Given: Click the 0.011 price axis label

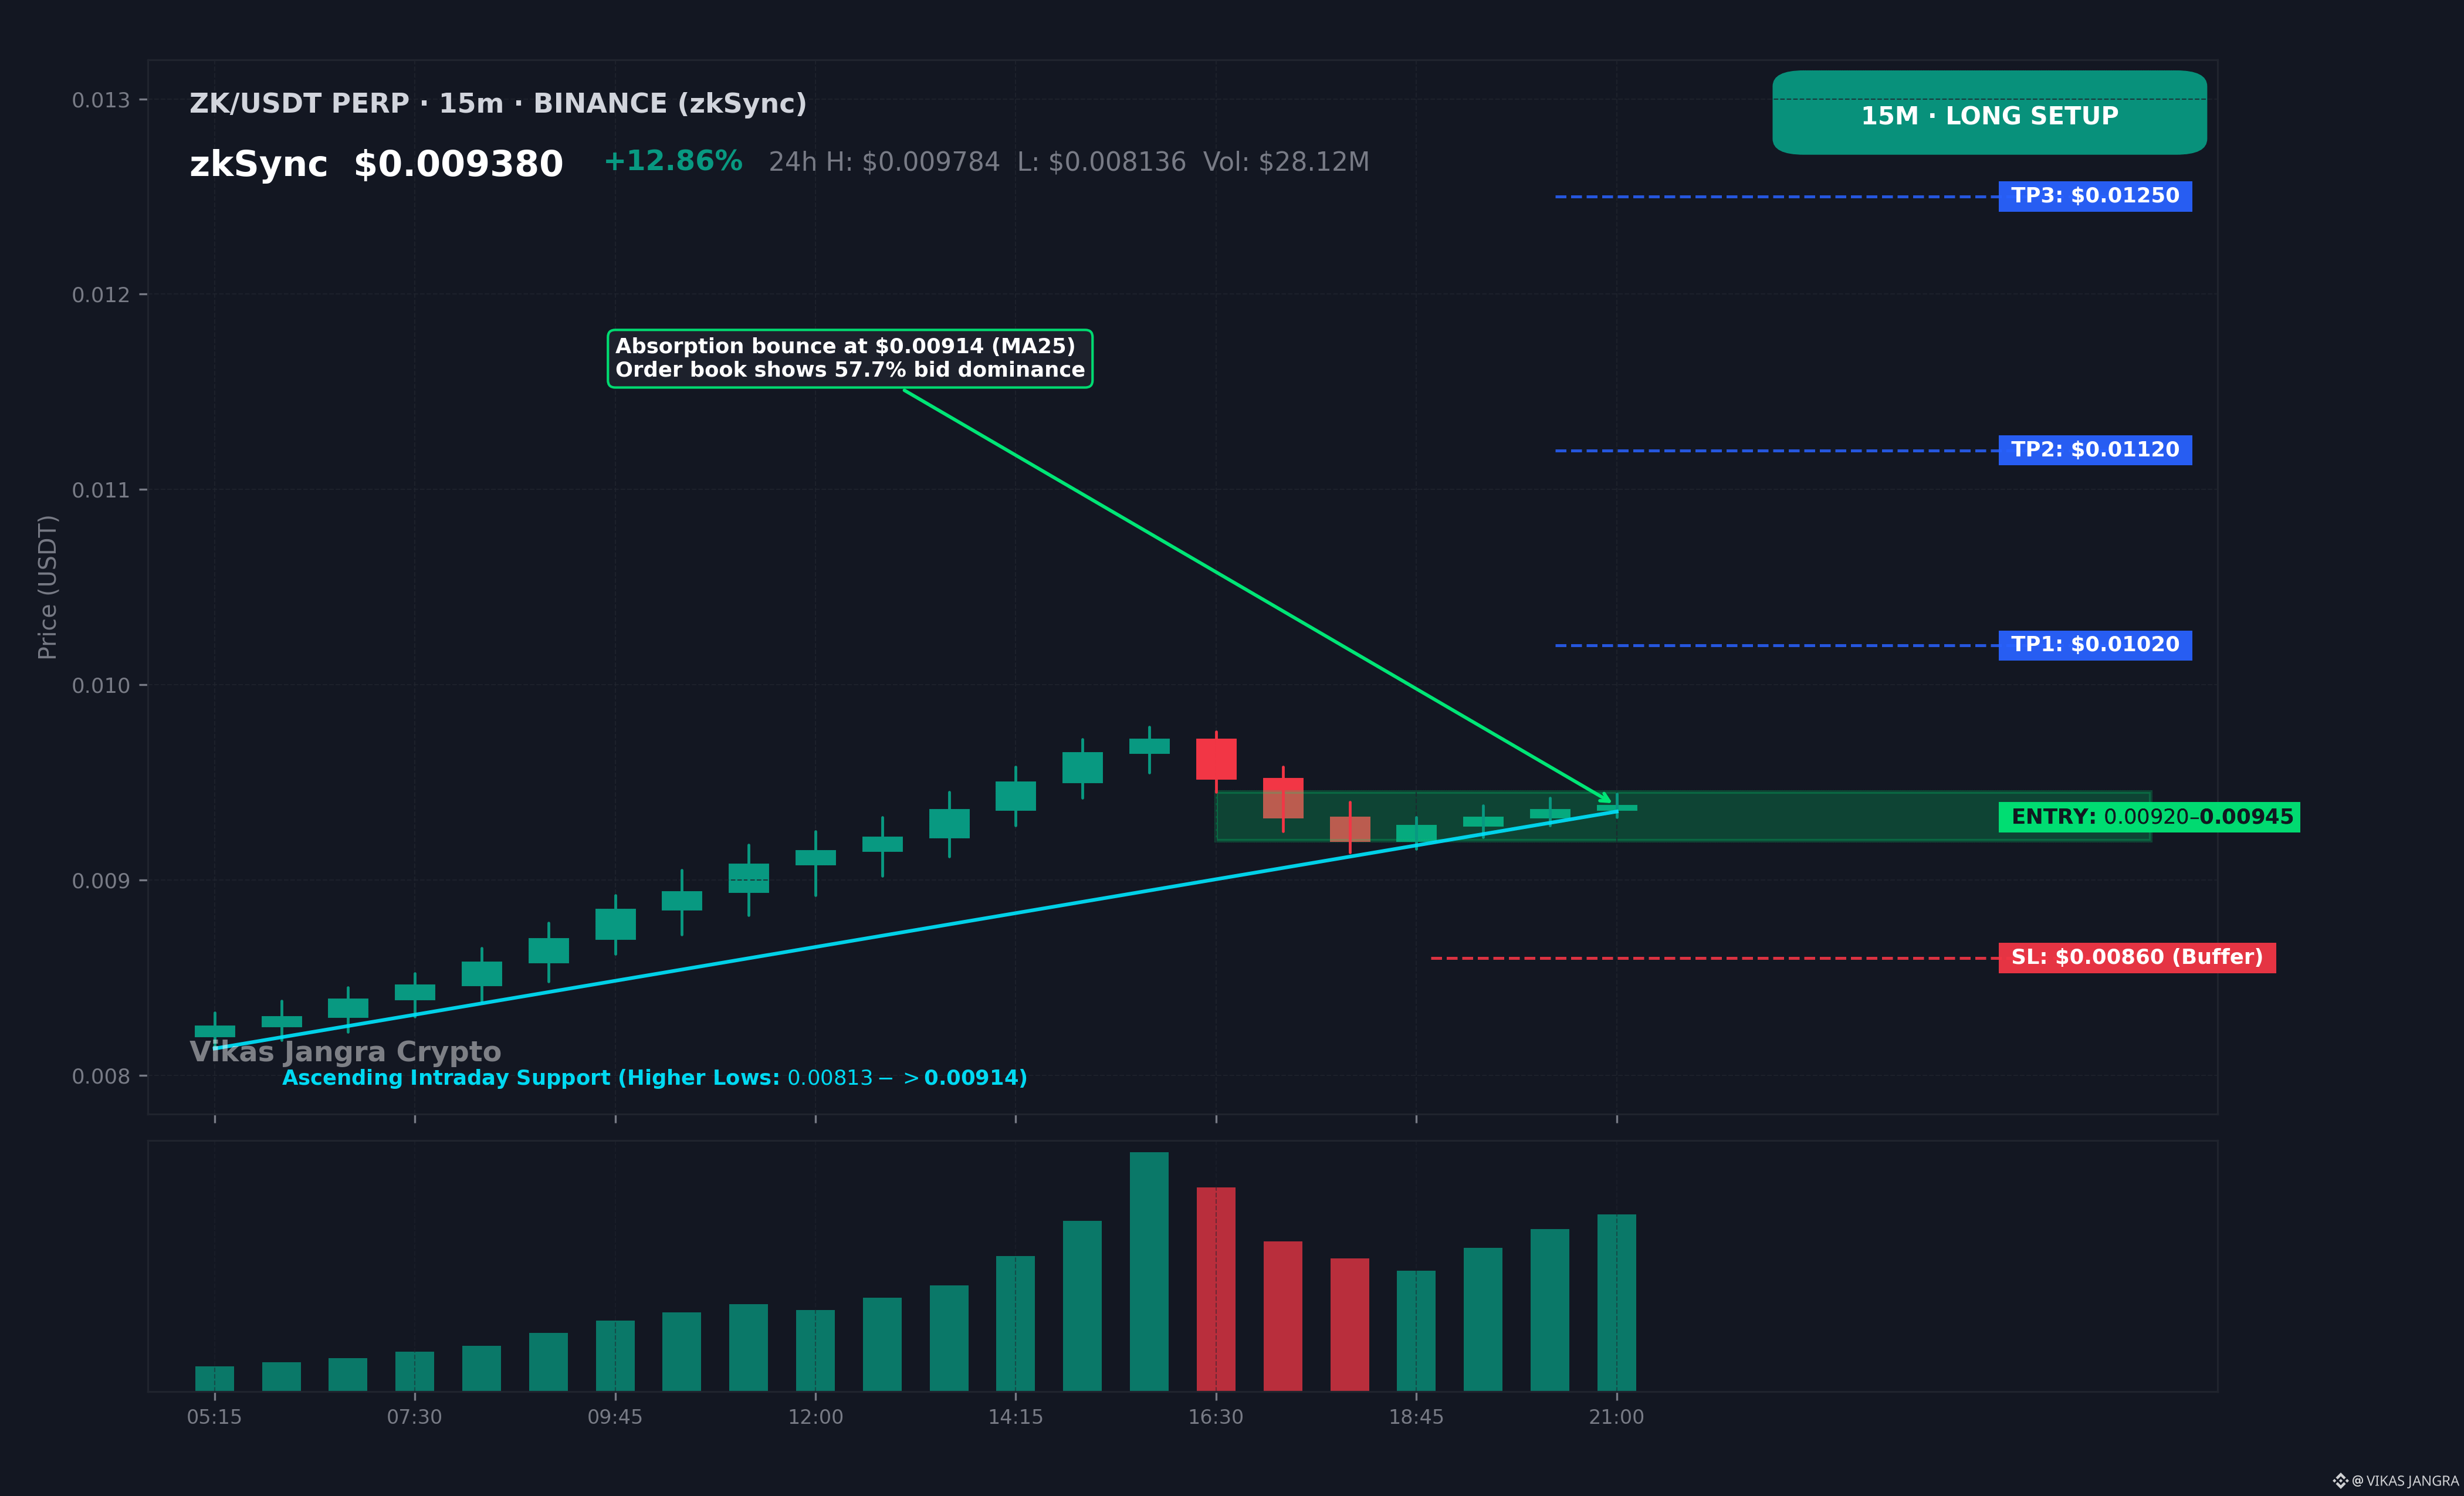Looking at the screenshot, I should tap(101, 490).
